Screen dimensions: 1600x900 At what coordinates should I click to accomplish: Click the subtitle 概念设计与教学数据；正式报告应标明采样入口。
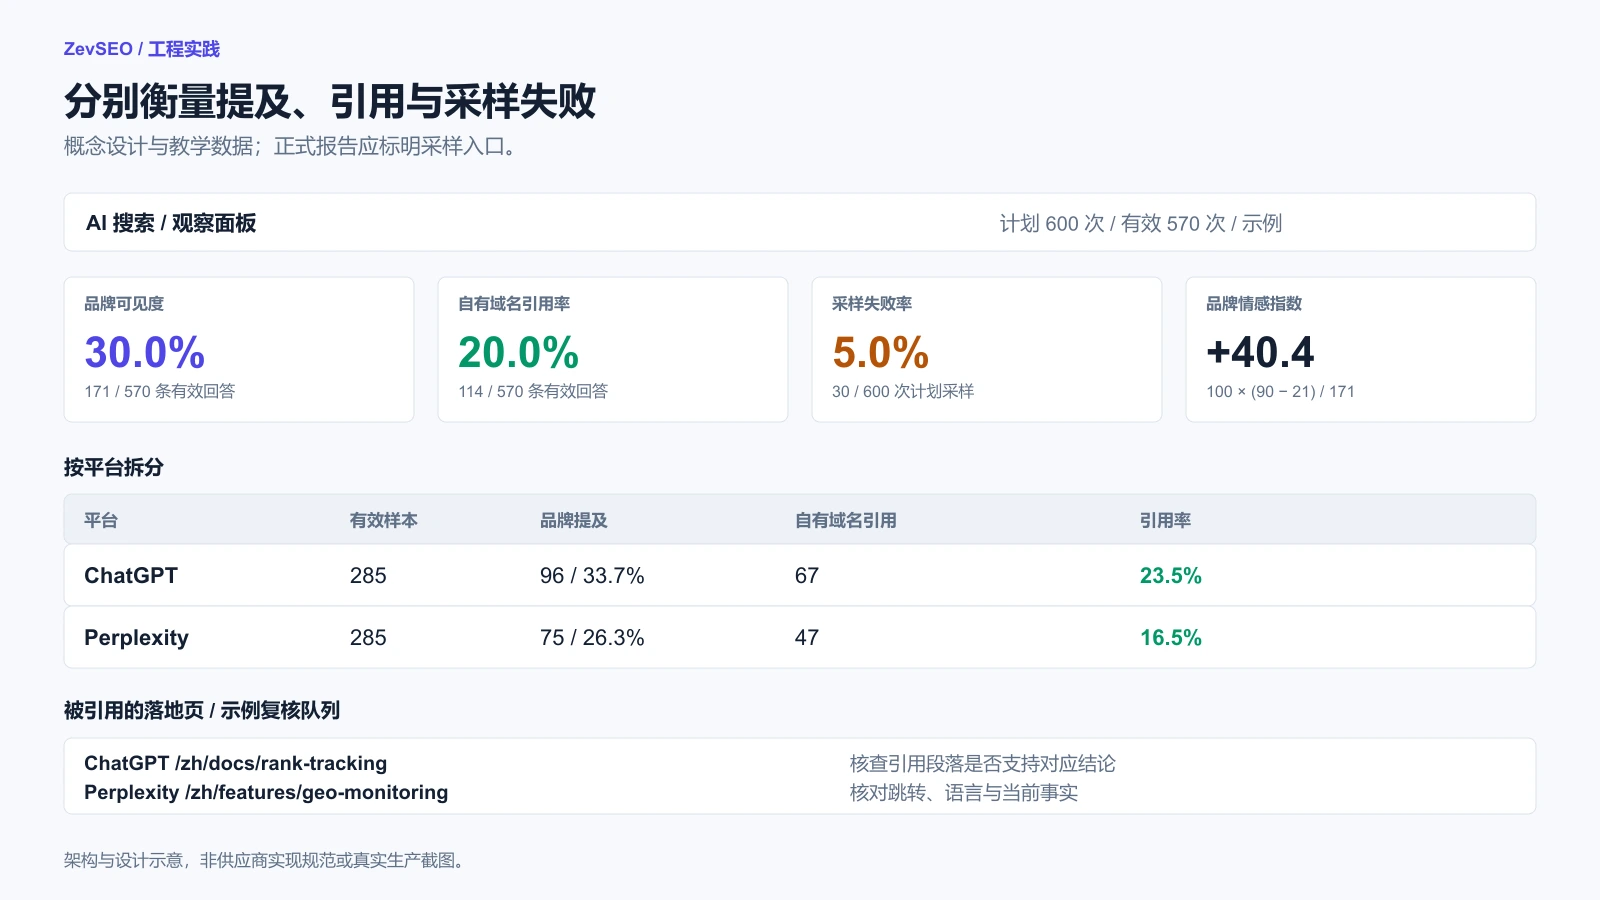coord(291,146)
